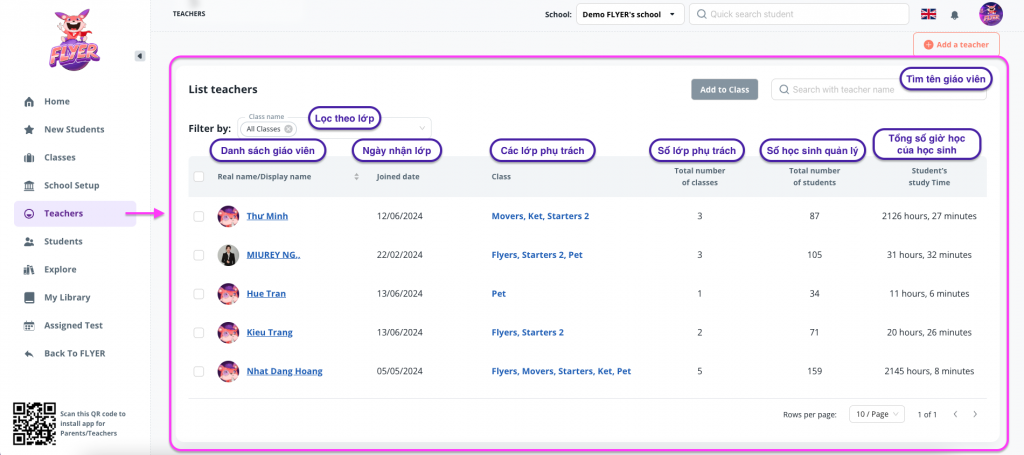Open the UK flag language selector
Viewport: 1024px width, 455px height.
click(x=928, y=14)
